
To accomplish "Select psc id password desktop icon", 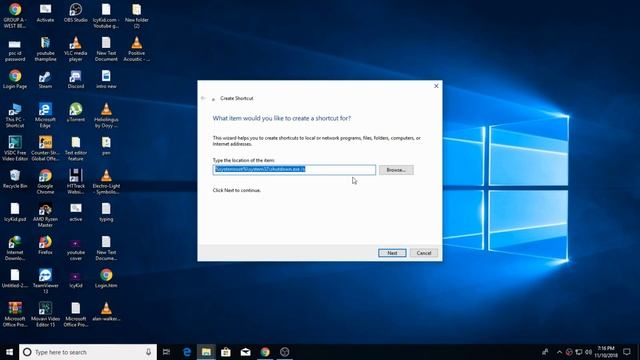I will pyautogui.click(x=15, y=49).
